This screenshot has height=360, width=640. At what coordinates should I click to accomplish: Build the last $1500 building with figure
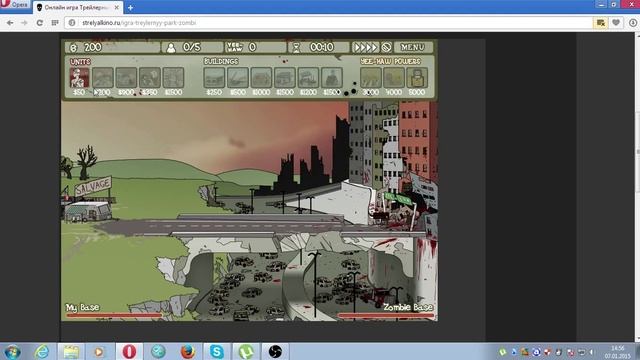(x=332, y=78)
